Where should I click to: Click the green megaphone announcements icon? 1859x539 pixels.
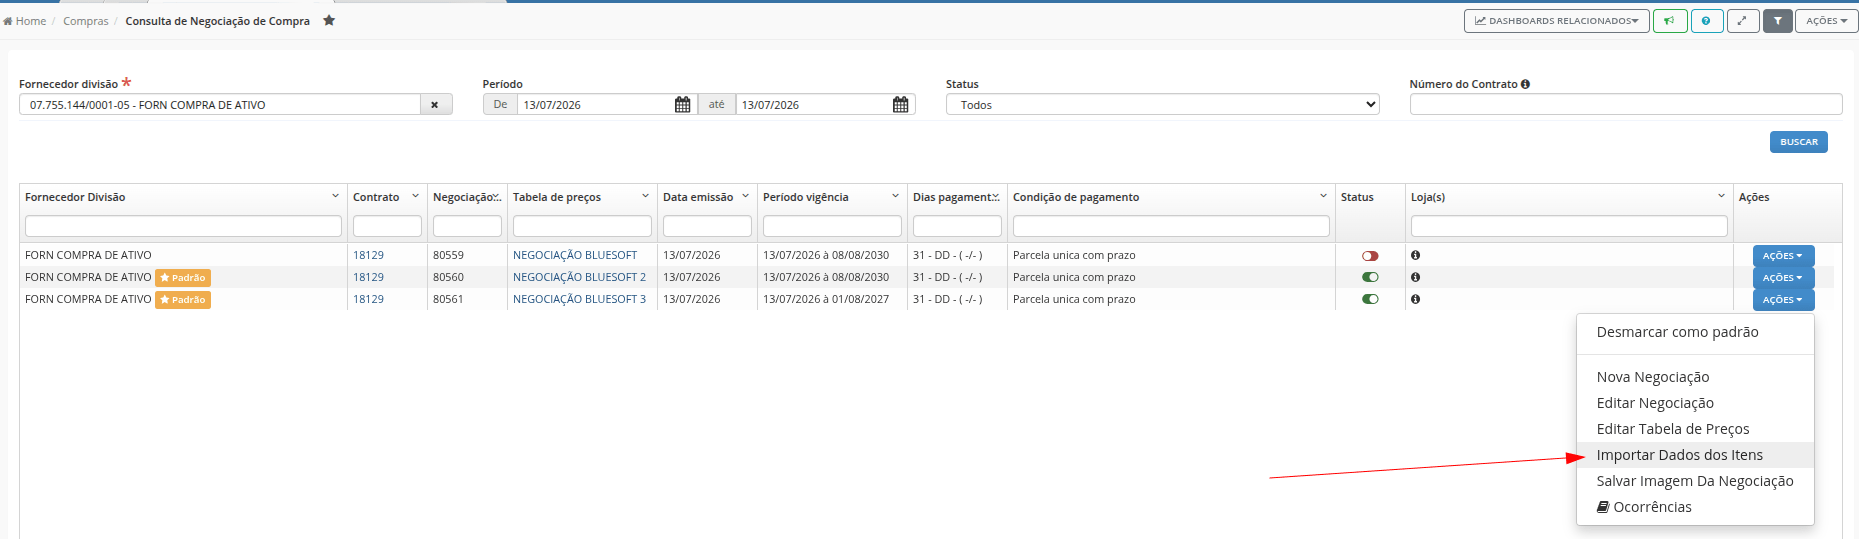coord(1670,21)
